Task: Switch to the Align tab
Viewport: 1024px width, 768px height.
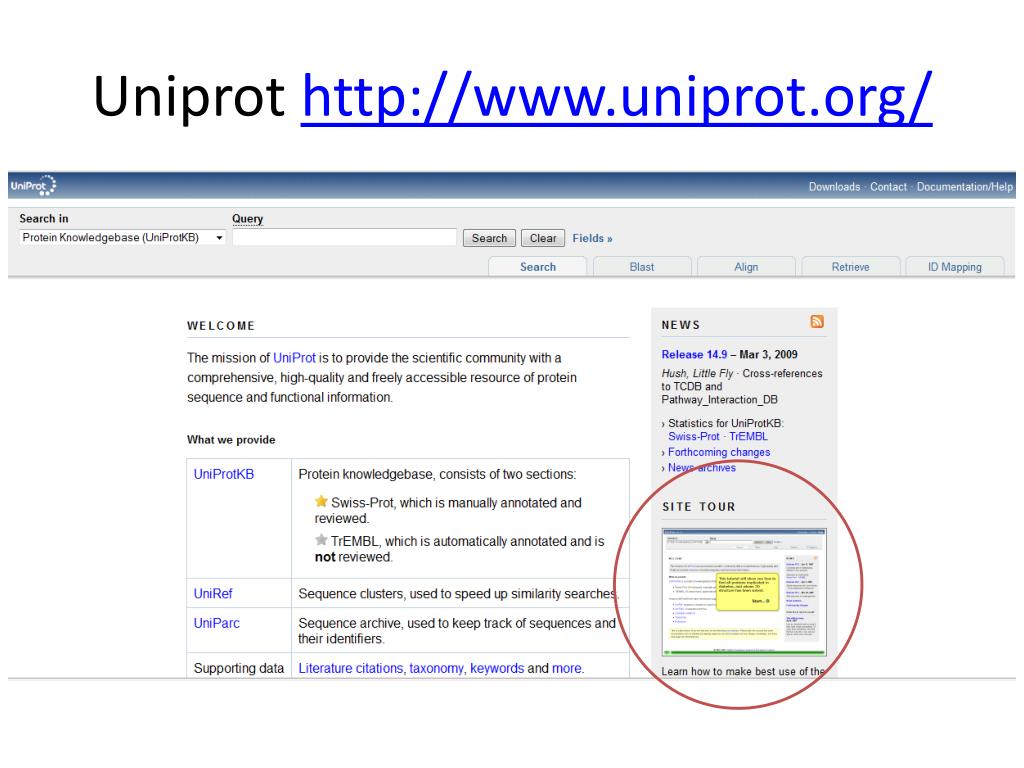Action: click(746, 266)
